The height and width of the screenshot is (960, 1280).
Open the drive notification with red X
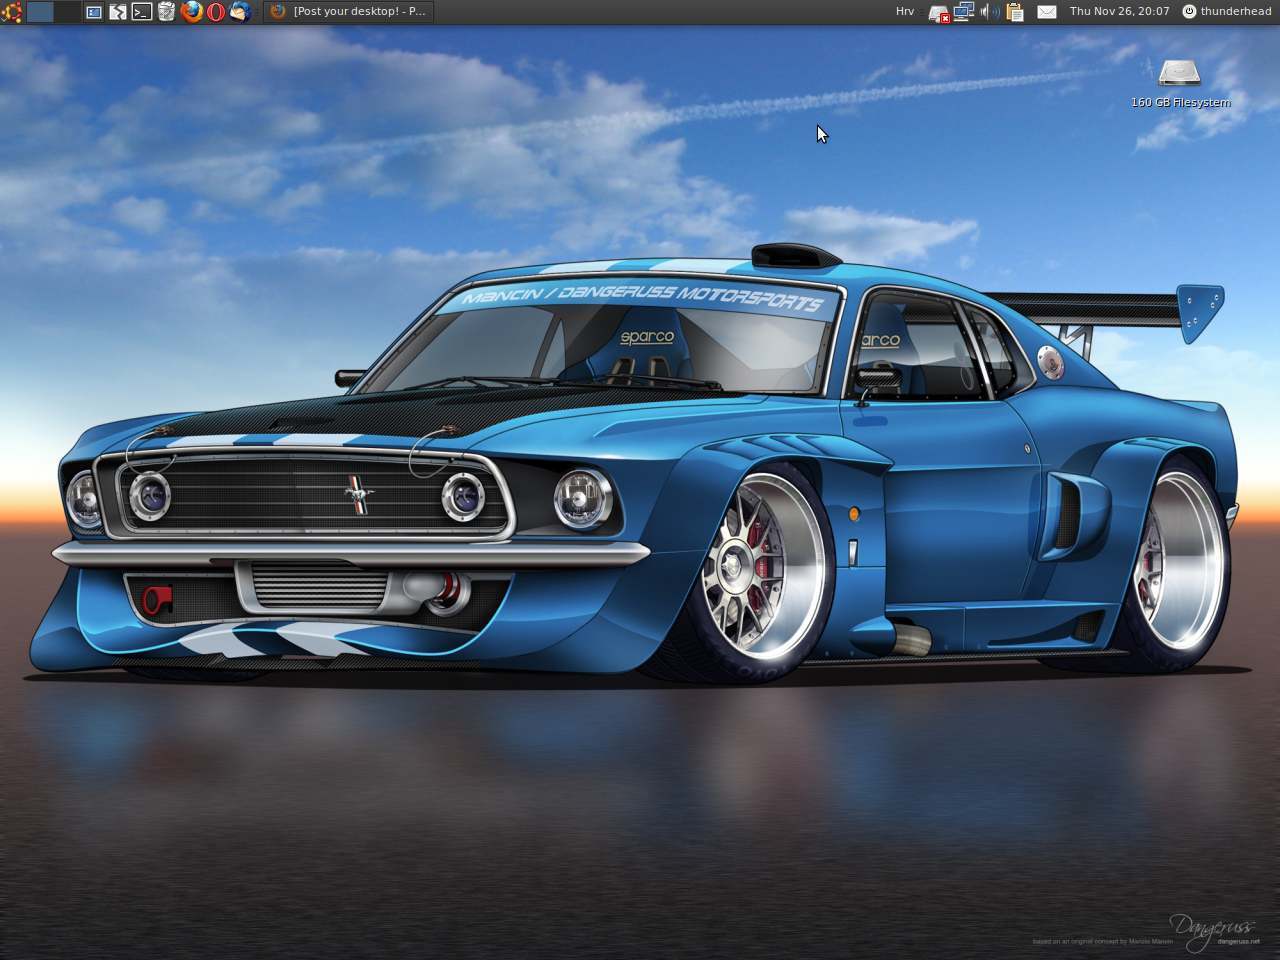point(938,13)
